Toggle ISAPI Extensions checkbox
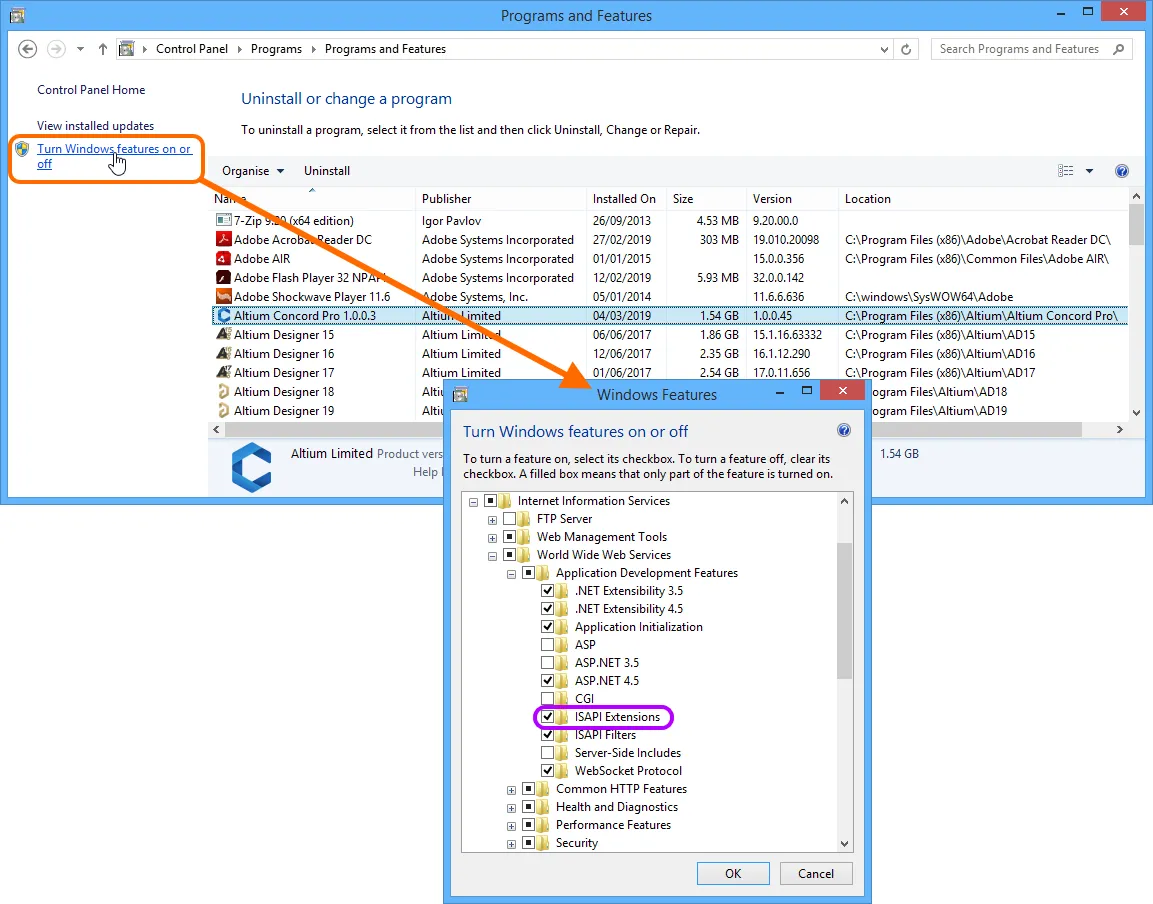 tap(547, 716)
